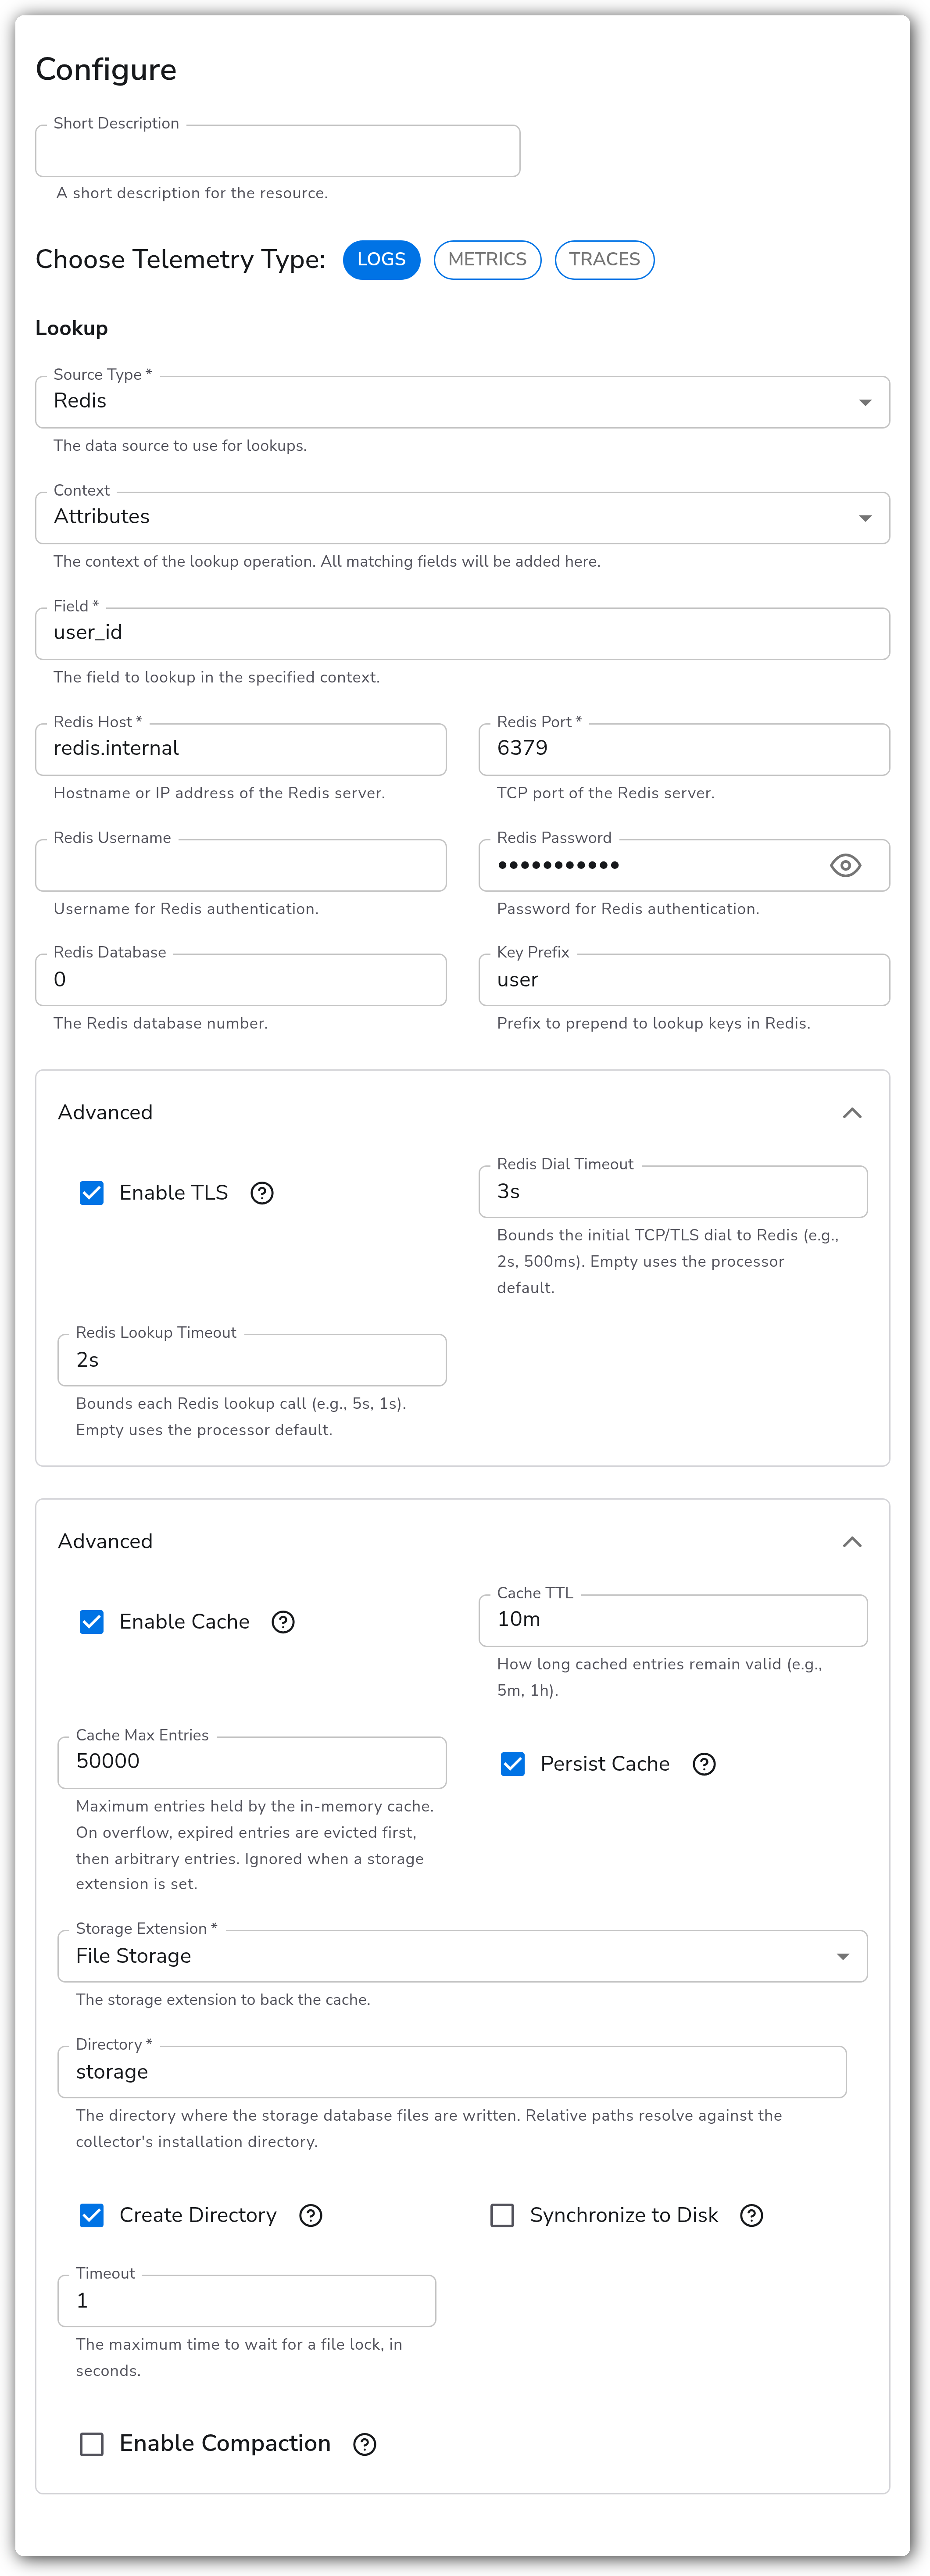The image size is (930, 2576).
Task: Show the Redis password with eye icon
Action: (x=845, y=865)
